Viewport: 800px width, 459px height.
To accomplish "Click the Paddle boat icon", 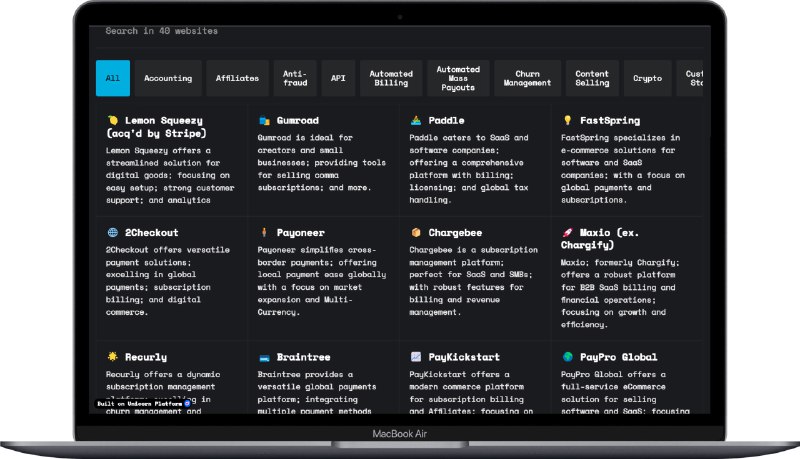I will pos(416,120).
